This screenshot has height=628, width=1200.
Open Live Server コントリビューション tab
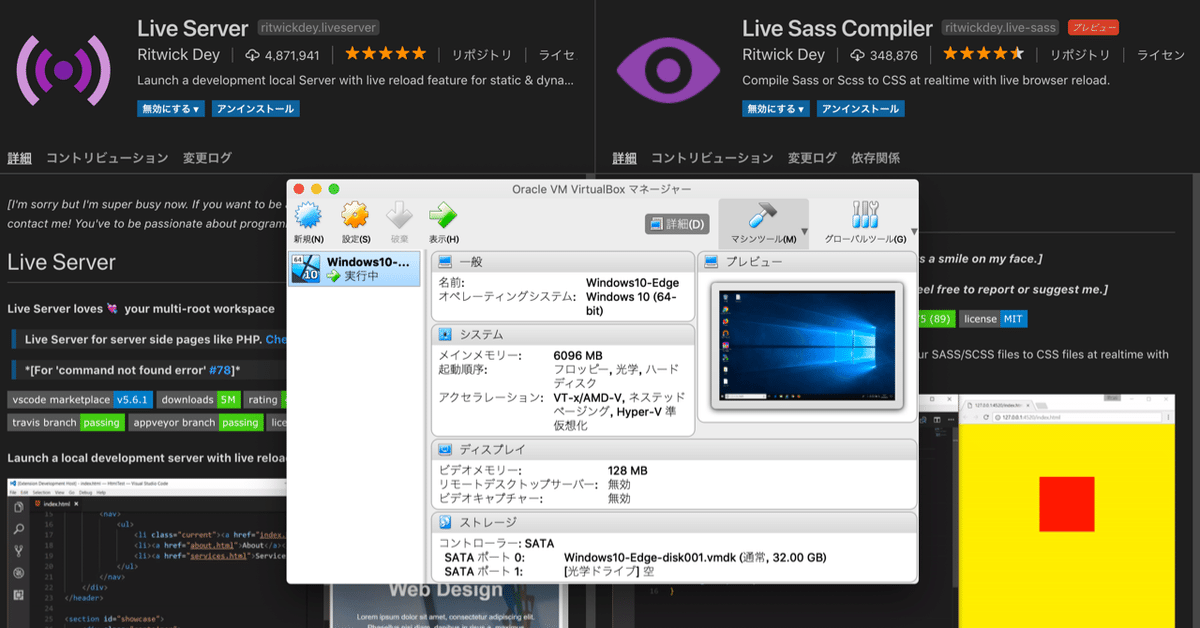click(107, 158)
